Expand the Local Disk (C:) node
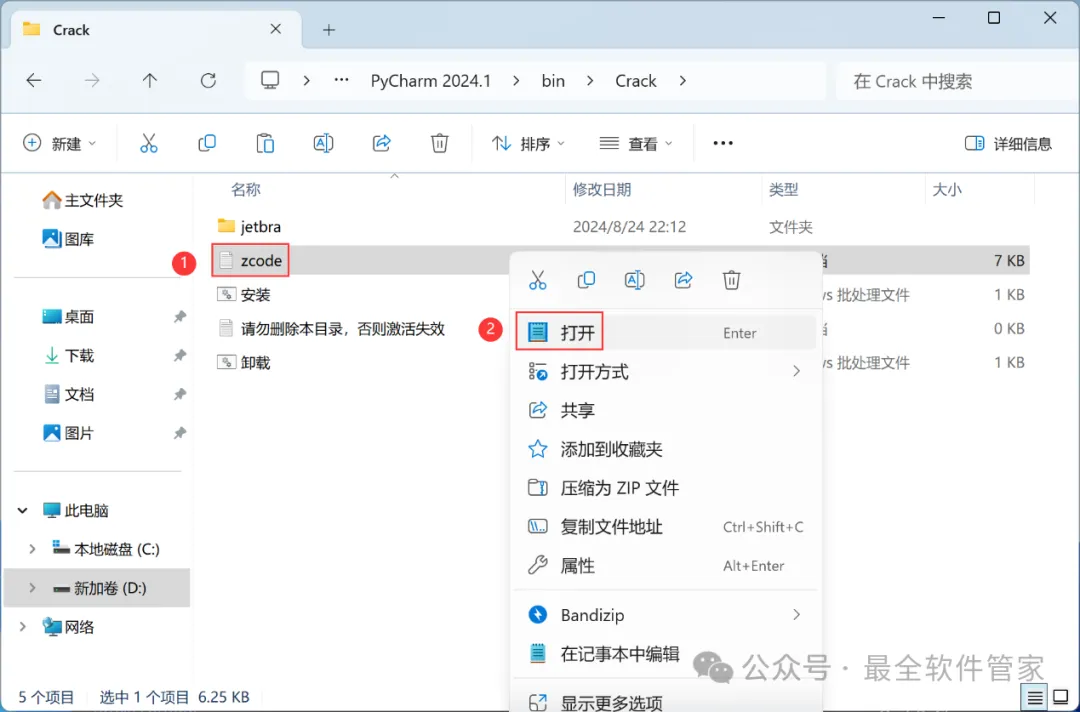This screenshot has width=1080, height=712. point(32,549)
